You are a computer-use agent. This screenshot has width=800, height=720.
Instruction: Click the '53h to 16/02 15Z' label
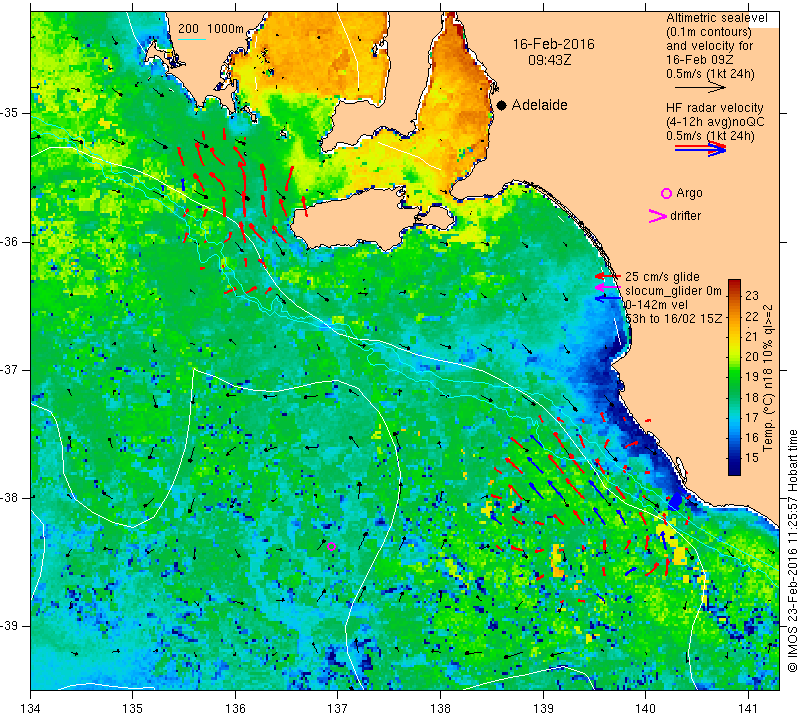pyautogui.click(x=674, y=318)
